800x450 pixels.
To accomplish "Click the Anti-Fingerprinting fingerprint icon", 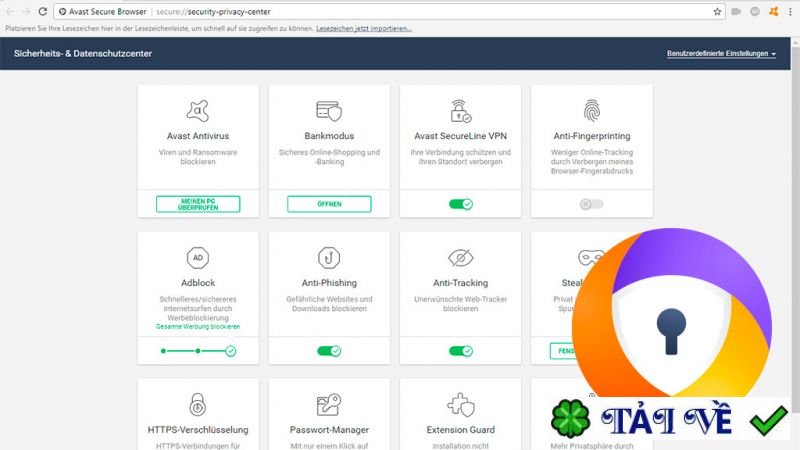I will tap(592, 110).
